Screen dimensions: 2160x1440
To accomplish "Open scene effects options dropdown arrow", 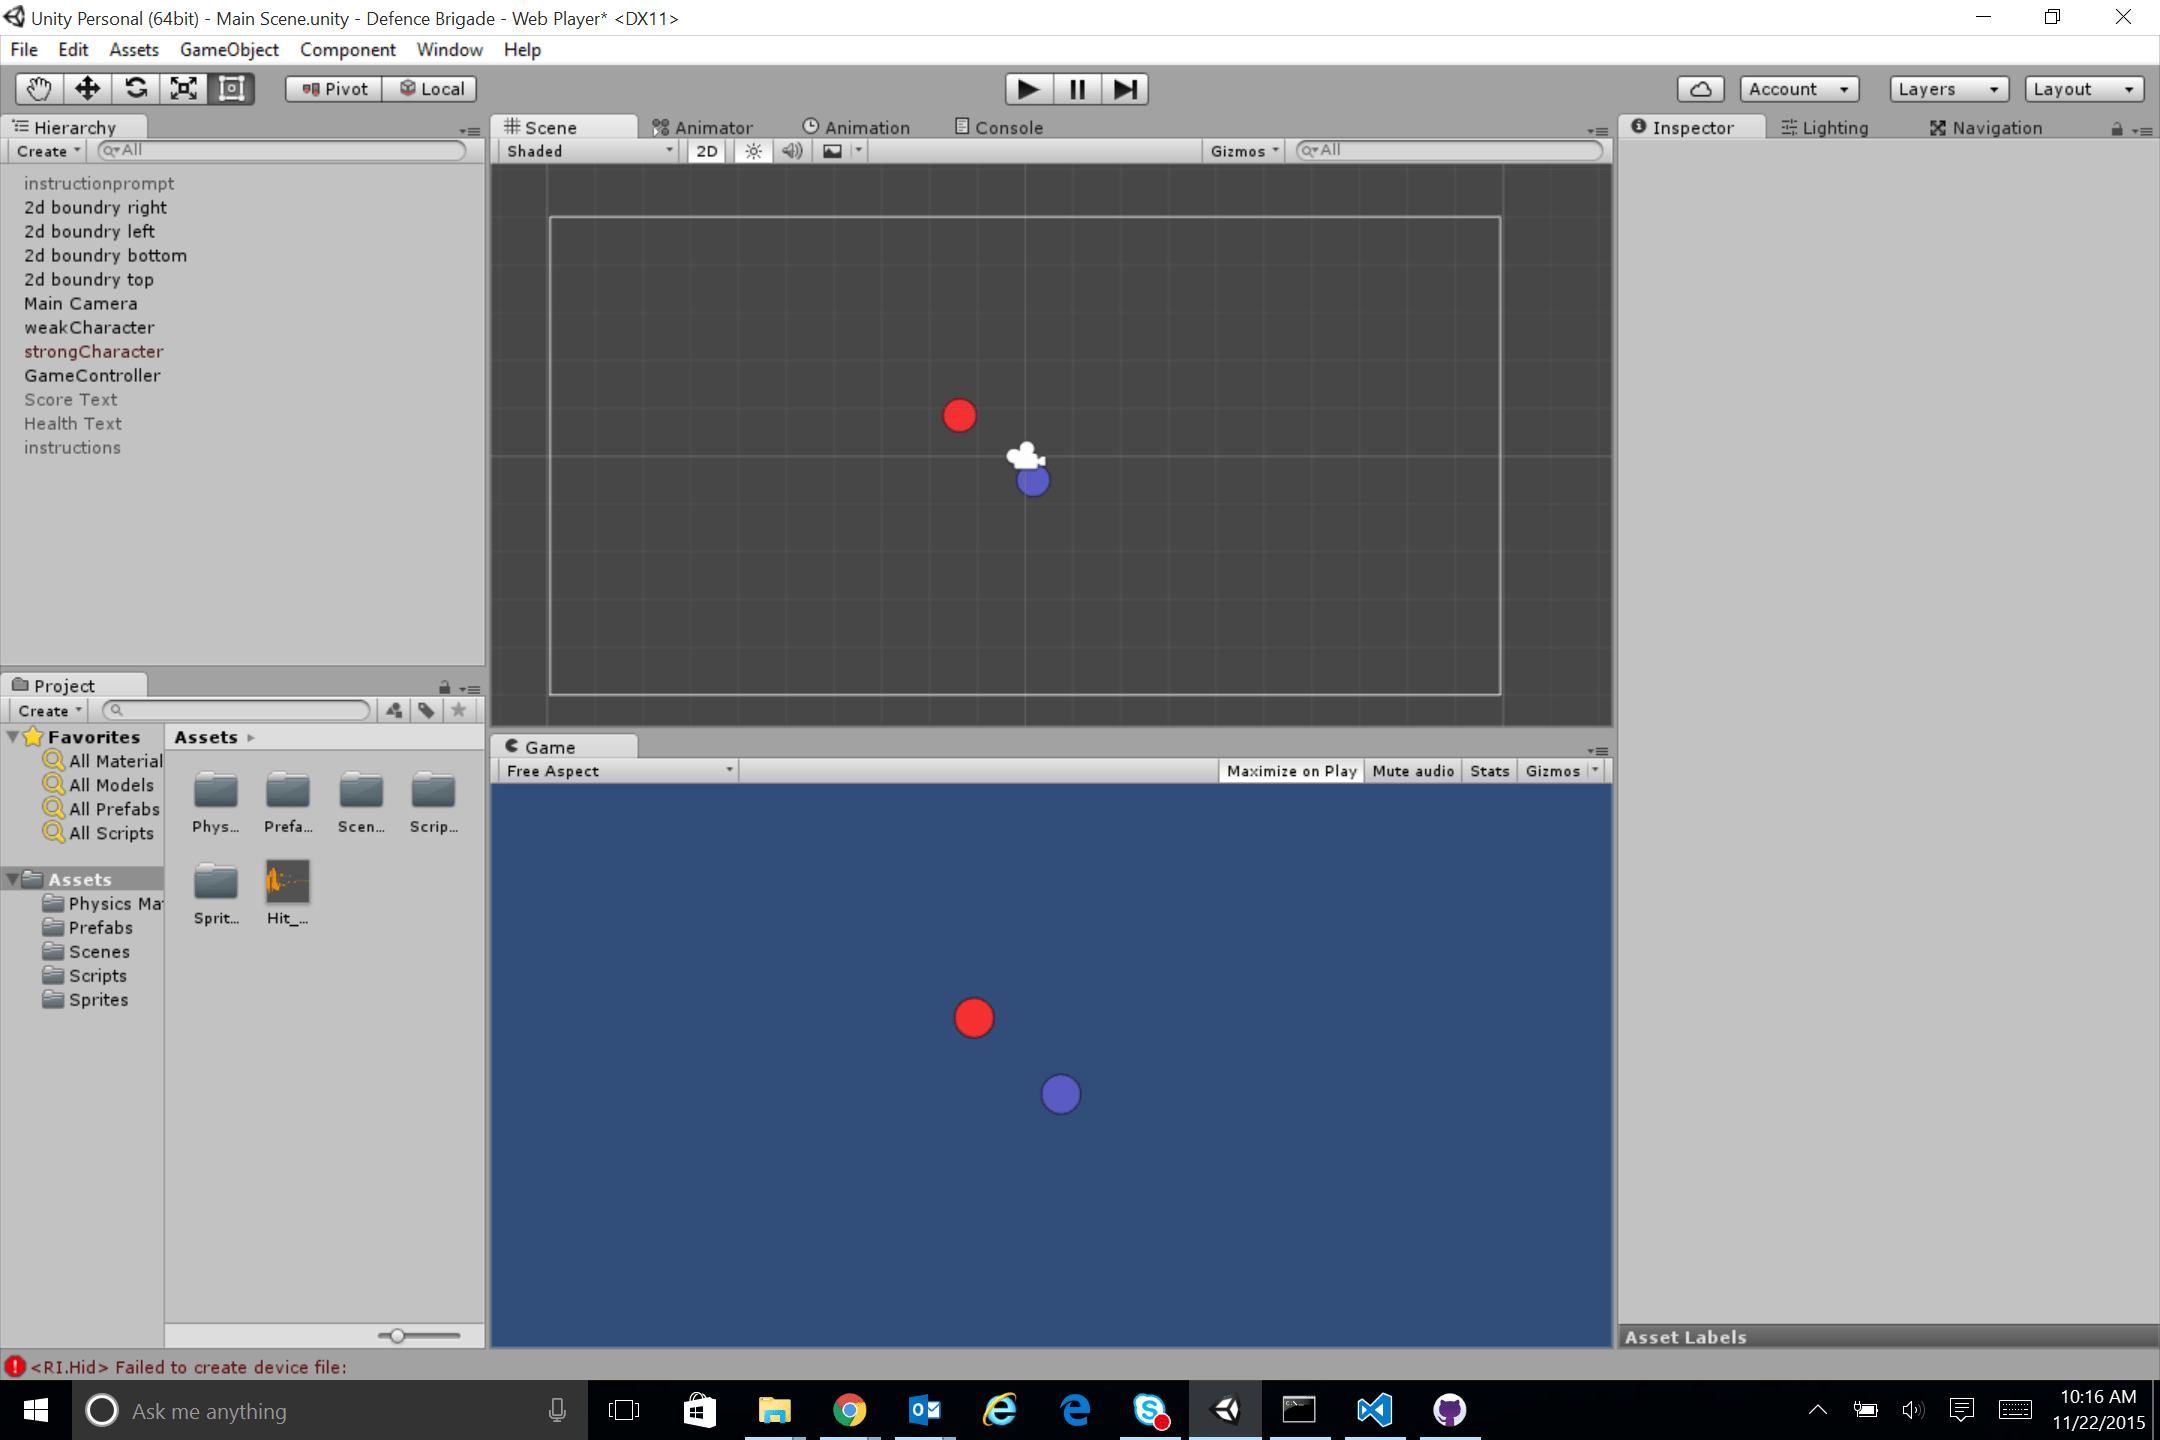I will [x=858, y=151].
